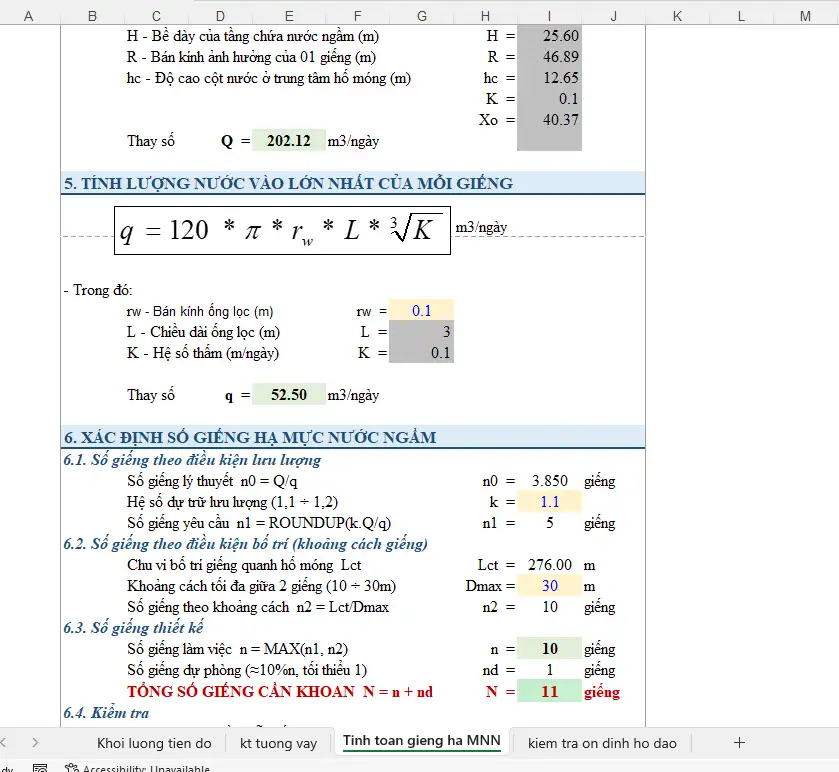Select the hc value cell 12.65

click(x=550, y=78)
